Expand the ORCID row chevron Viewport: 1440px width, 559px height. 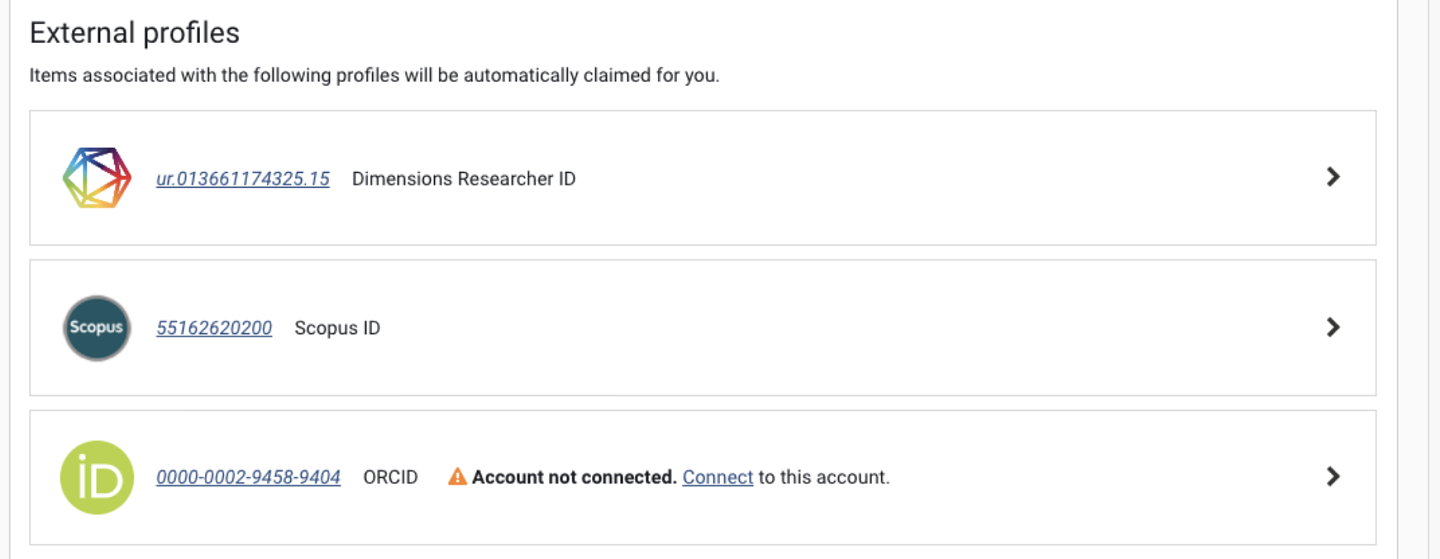[x=1332, y=477]
